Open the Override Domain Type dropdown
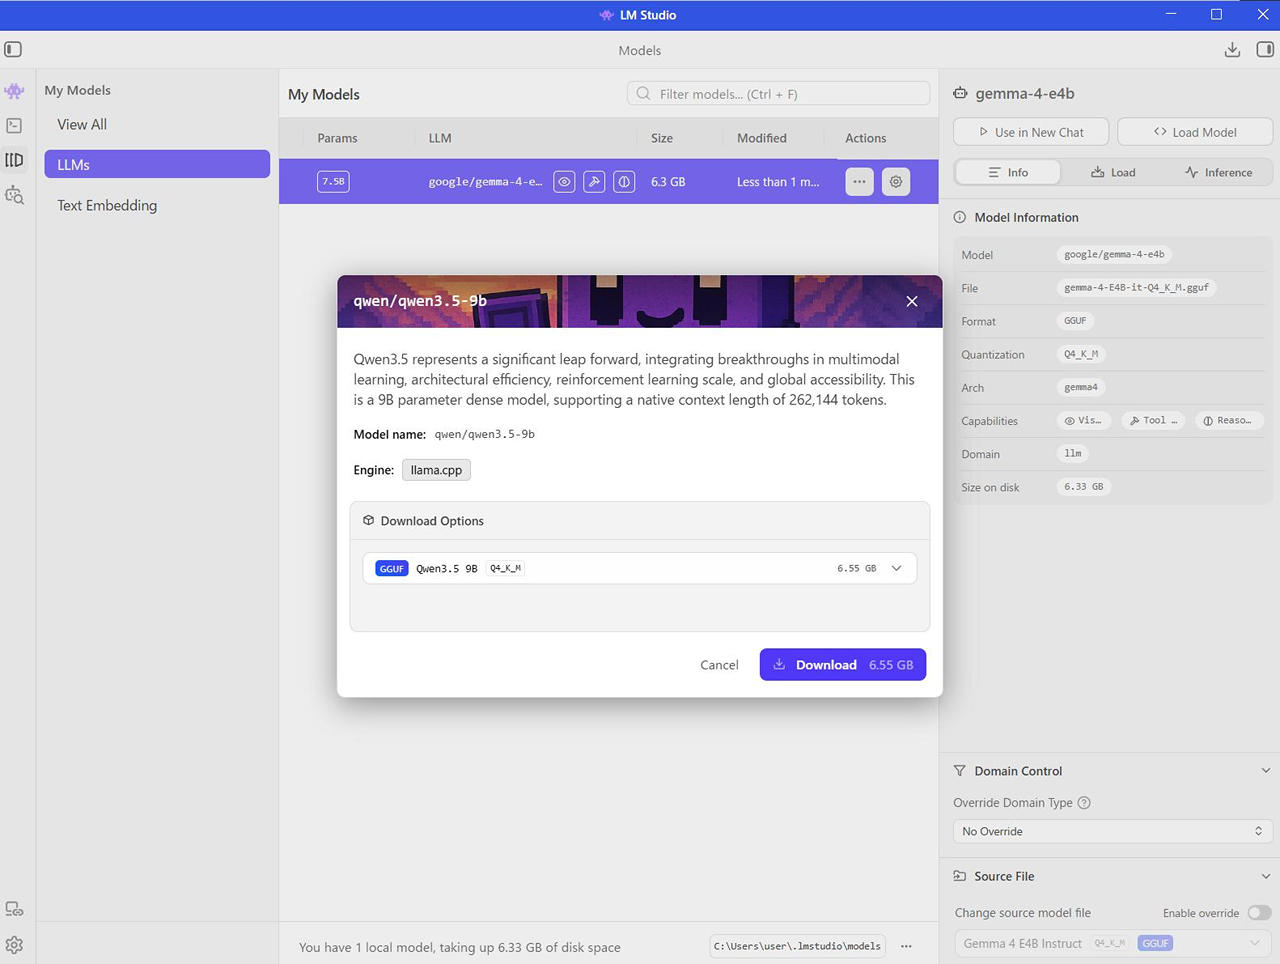 1112,831
